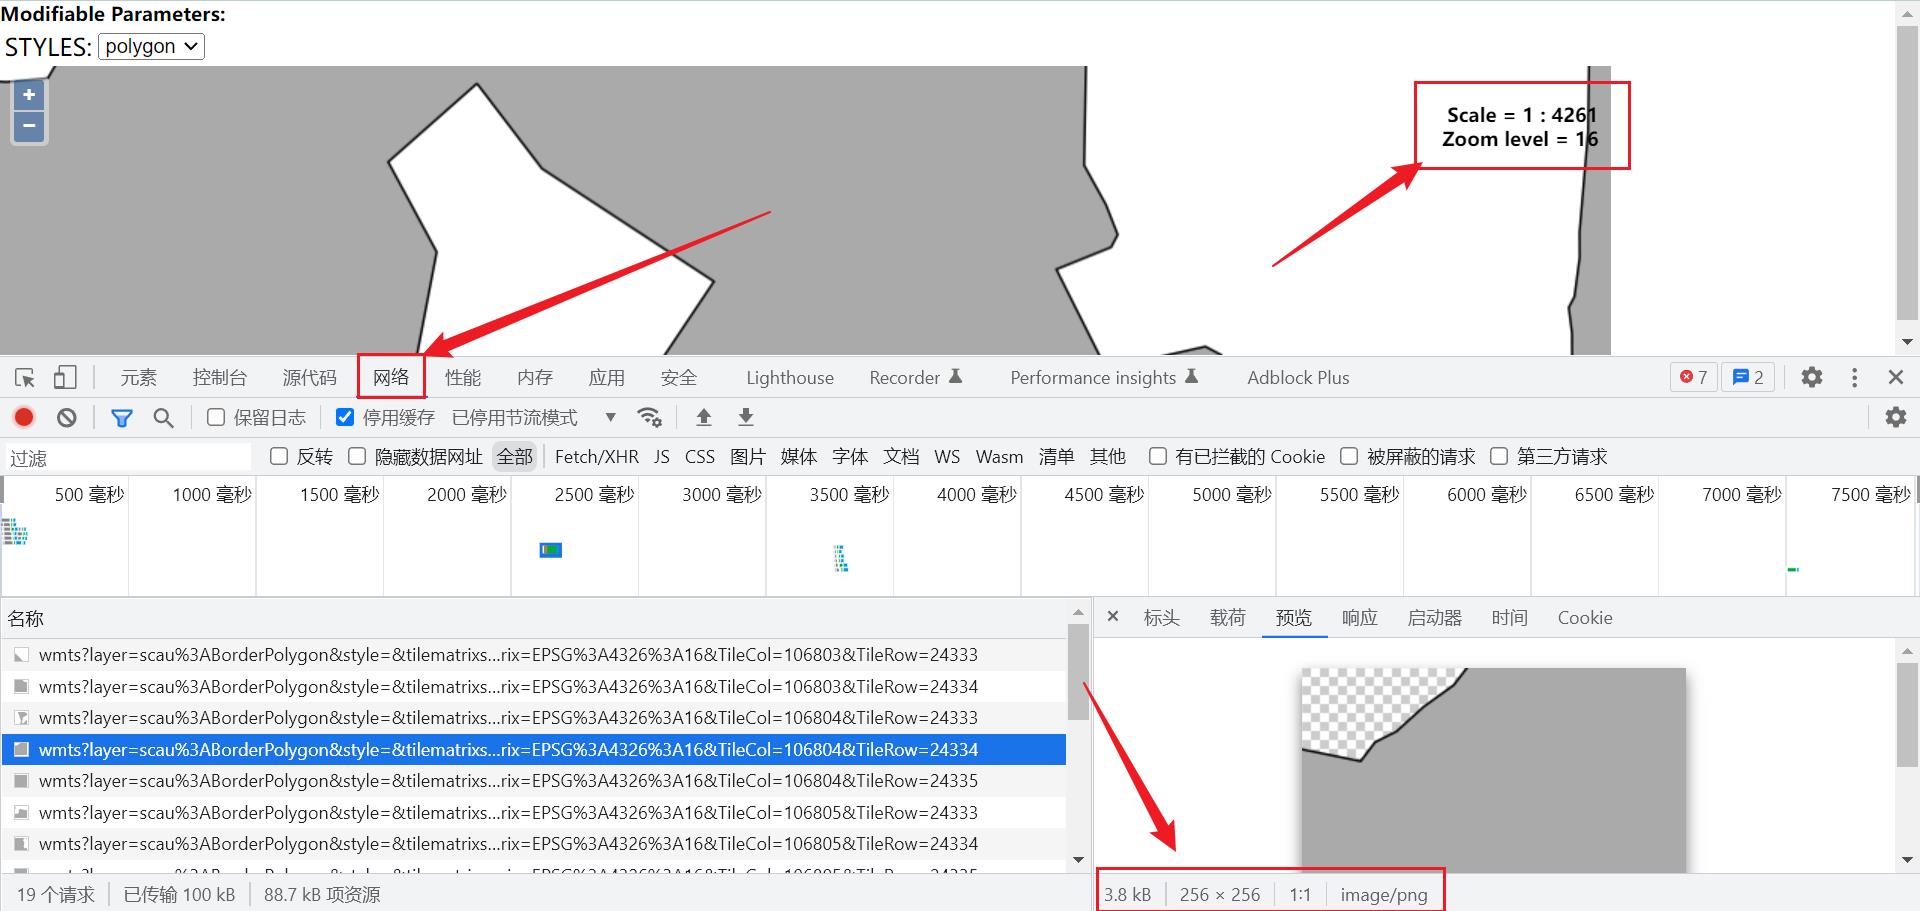Select request TileCol=106804 TileRow=24335
This screenshot has width=1920, height=911.
534,780
